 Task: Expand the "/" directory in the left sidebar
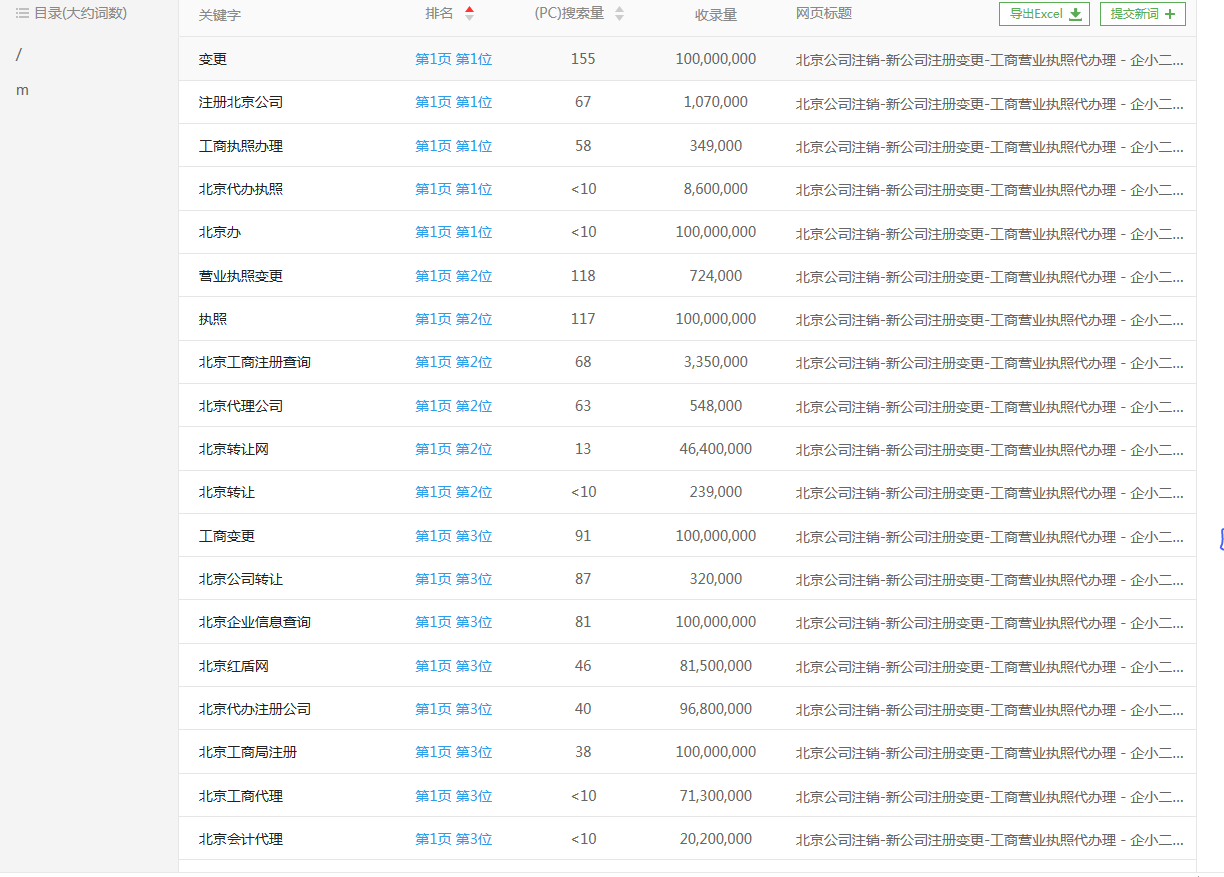tap(18, 55)
